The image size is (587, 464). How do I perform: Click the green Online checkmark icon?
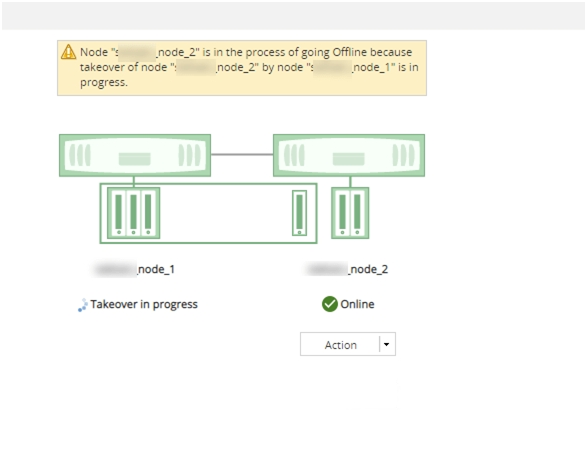point(330,304)
